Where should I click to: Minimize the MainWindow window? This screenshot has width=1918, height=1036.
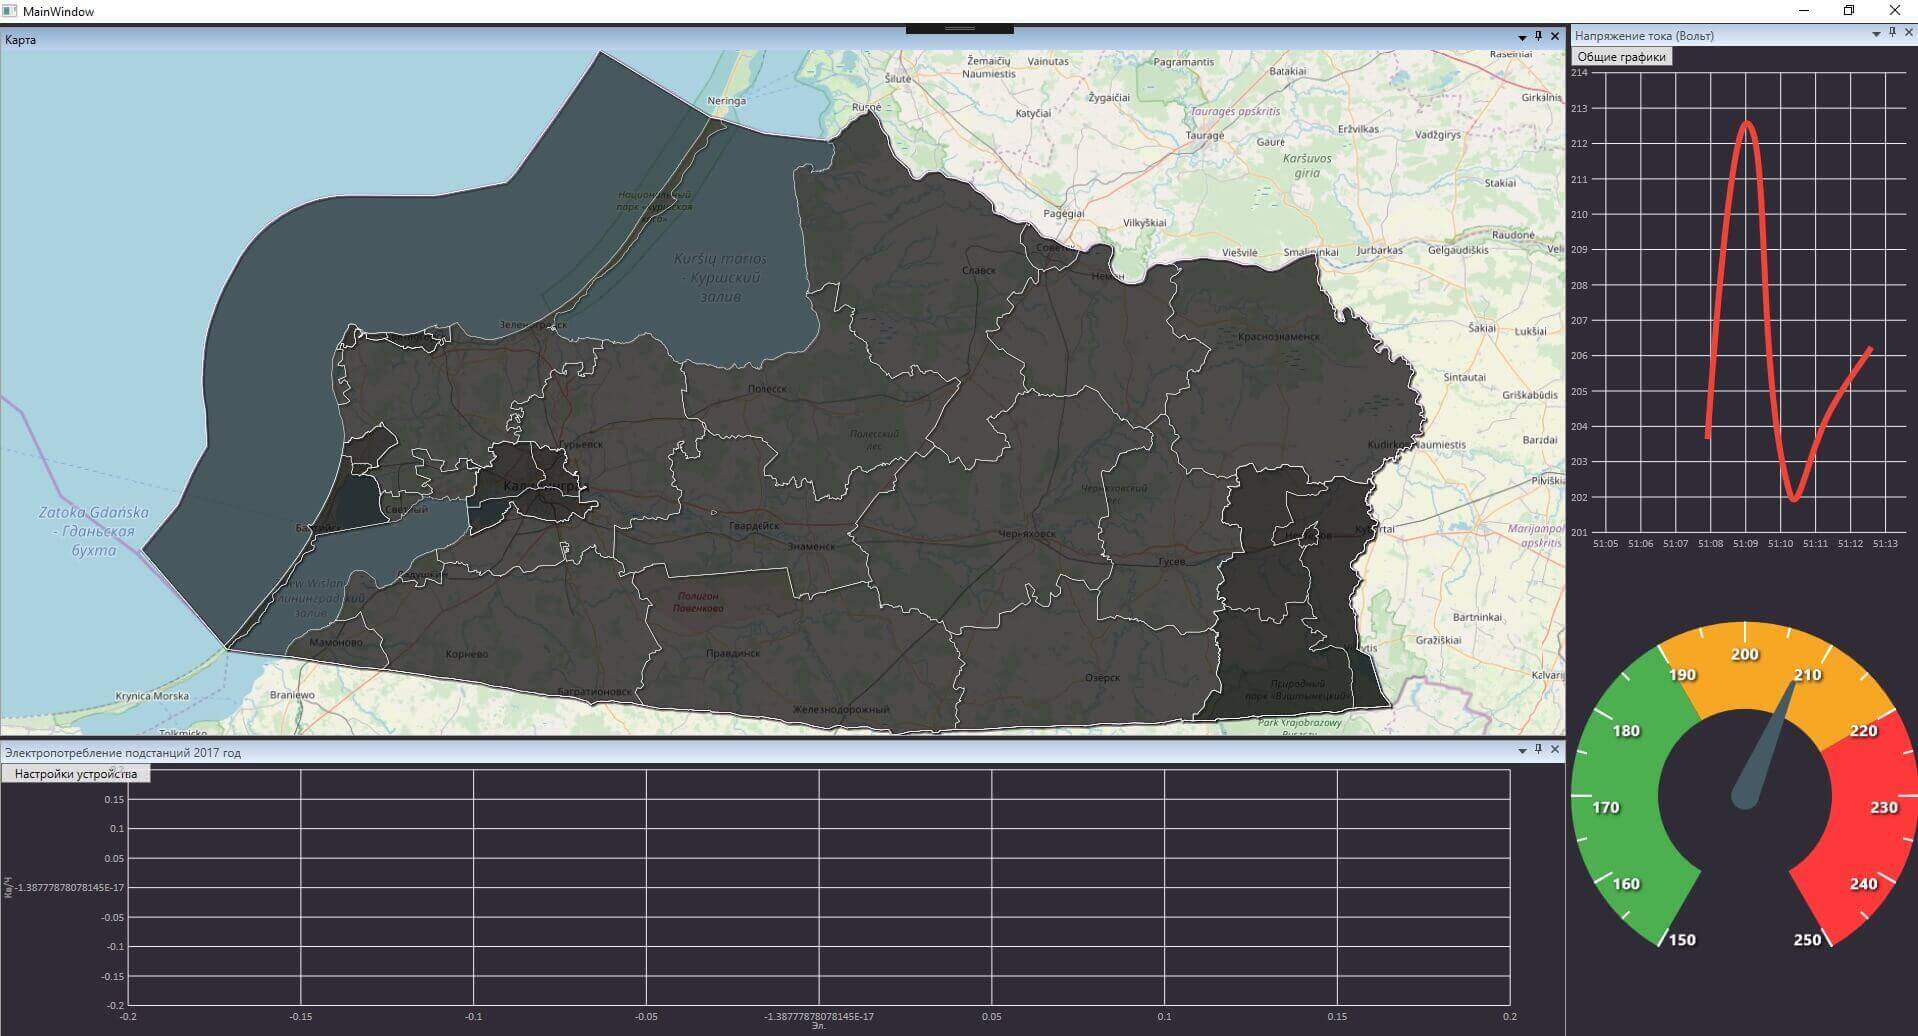[1805, 11]
